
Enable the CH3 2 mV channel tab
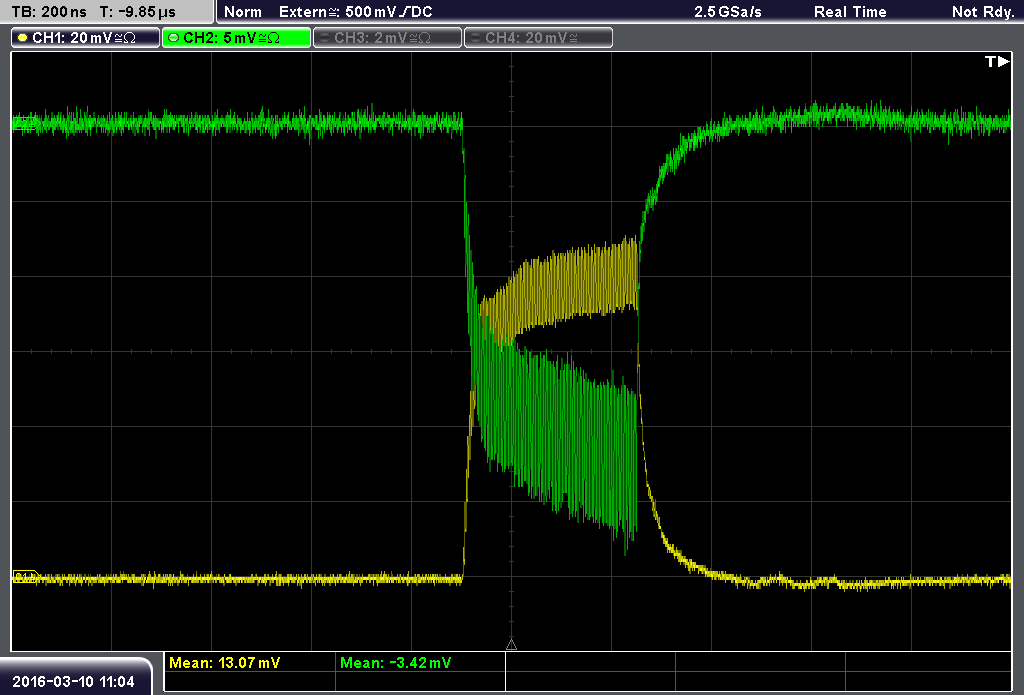tap(387, 38)
